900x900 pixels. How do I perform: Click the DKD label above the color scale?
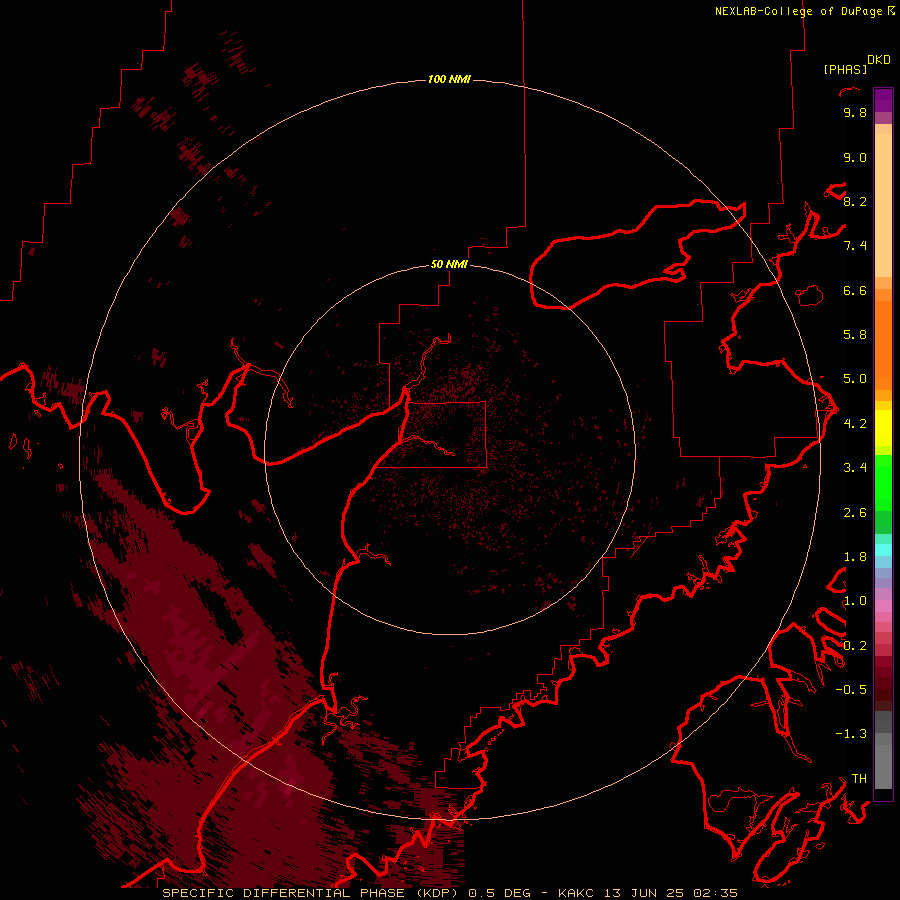(879, 60)
